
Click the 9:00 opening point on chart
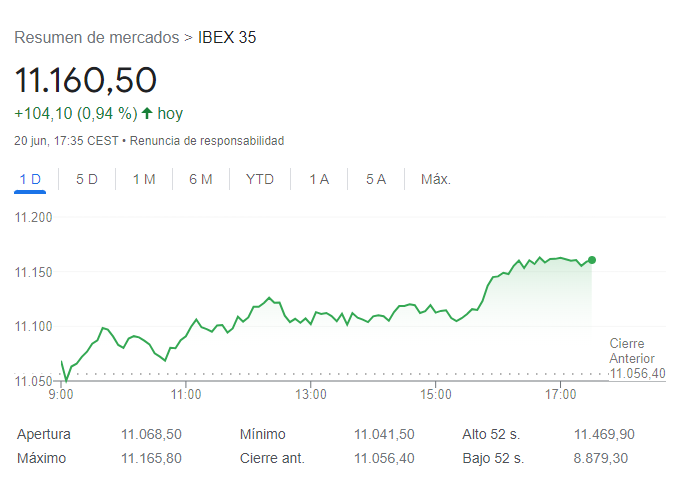pos(62,362)
